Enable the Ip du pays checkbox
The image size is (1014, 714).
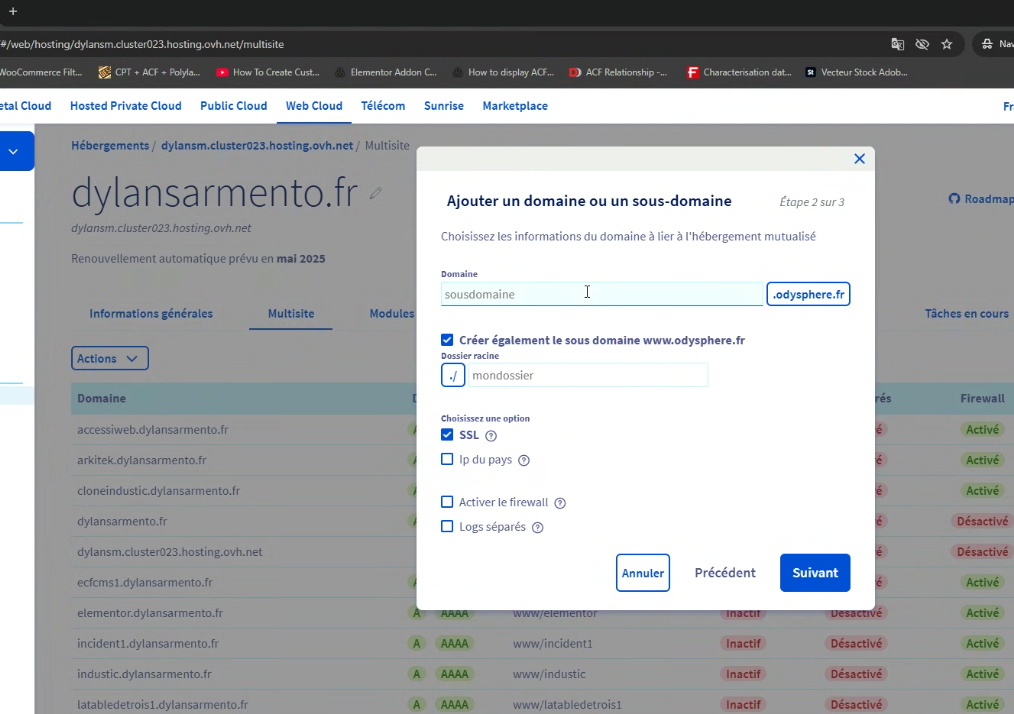[x=447, y=460]
